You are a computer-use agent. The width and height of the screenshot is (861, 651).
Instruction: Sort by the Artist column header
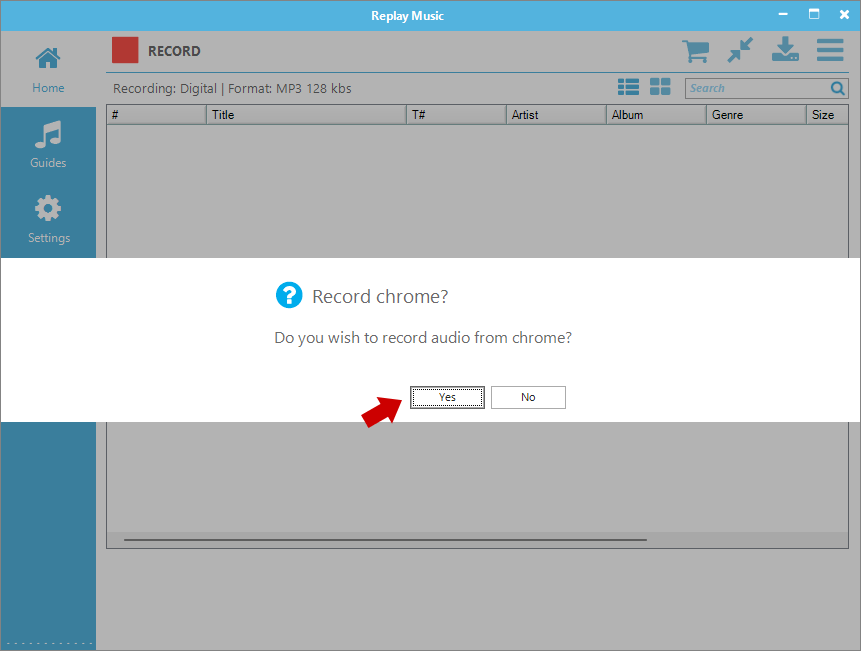click(556, 115)
